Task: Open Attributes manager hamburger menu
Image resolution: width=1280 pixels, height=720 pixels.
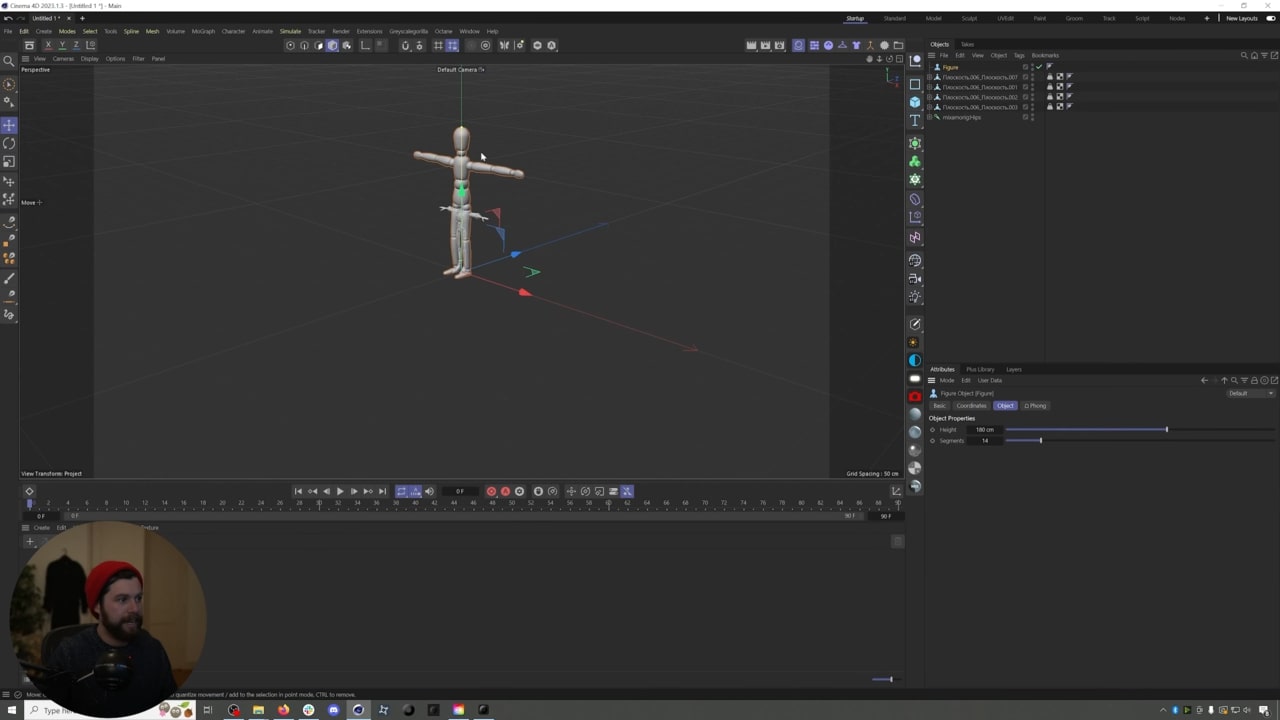Action: coord(932,380)
